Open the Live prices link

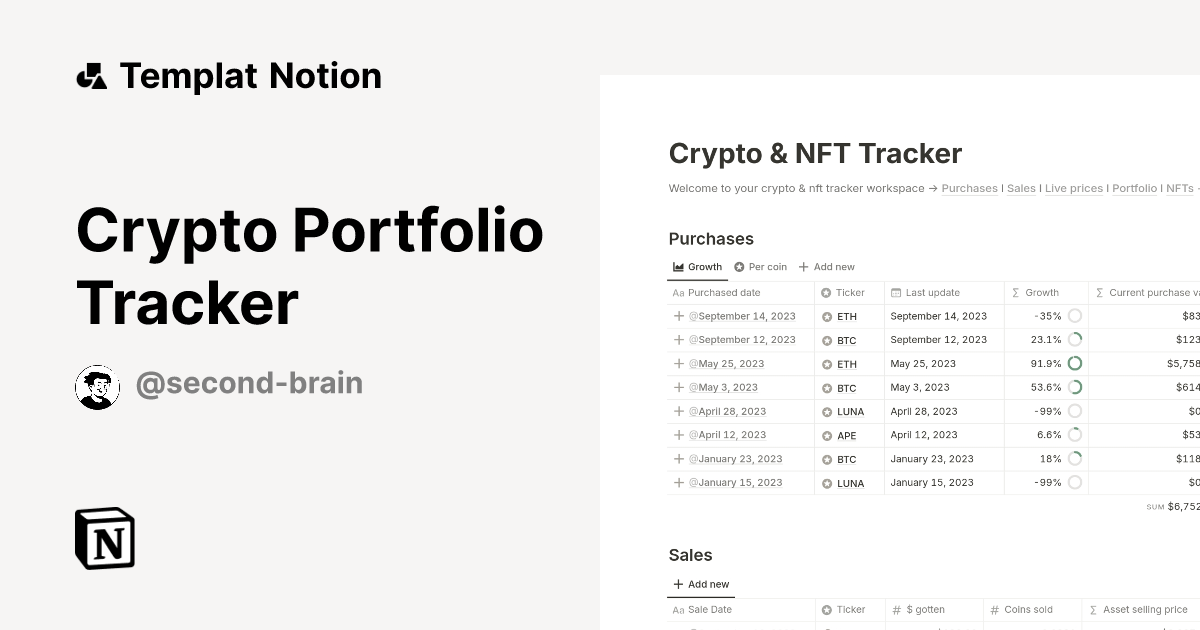coord(1074,188)
